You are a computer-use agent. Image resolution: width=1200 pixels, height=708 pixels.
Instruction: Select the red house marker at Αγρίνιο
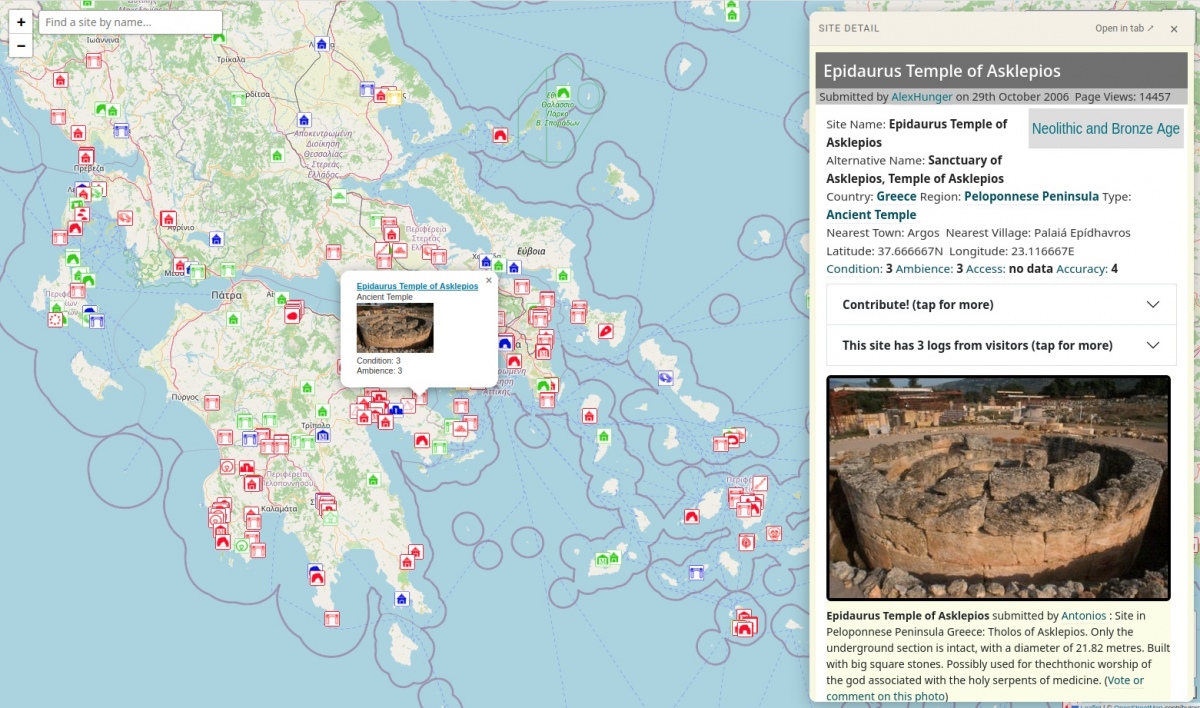point(168,218)
